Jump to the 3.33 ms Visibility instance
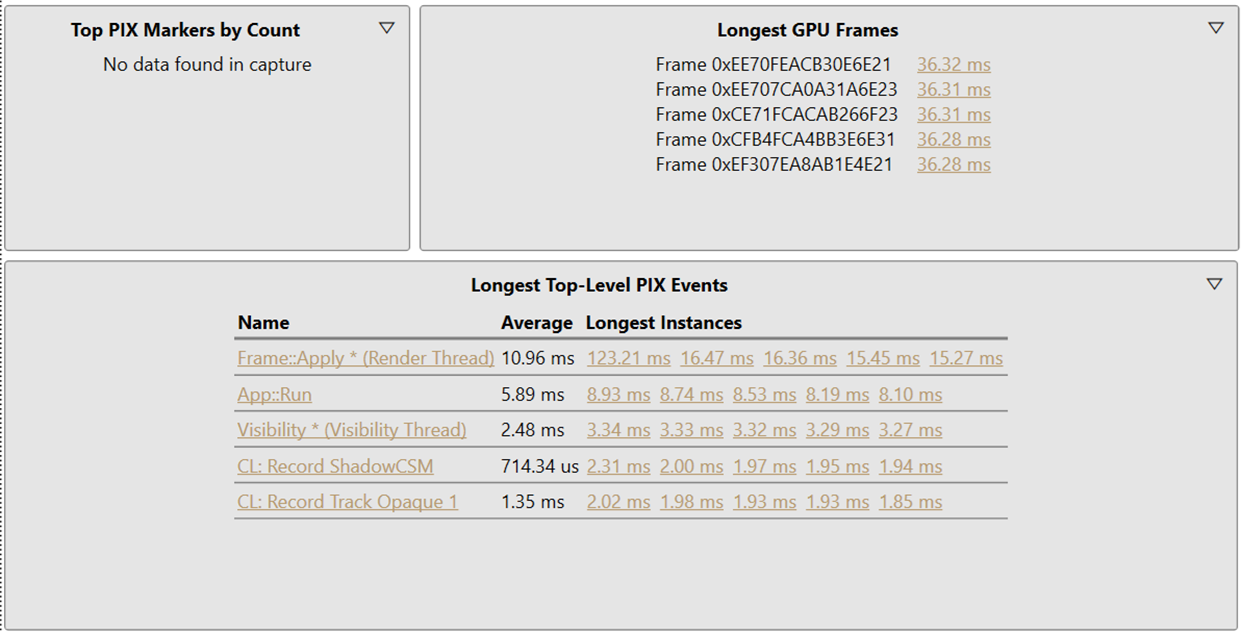The width and height of the screenshot is (1241, 632). pos(692,430)
